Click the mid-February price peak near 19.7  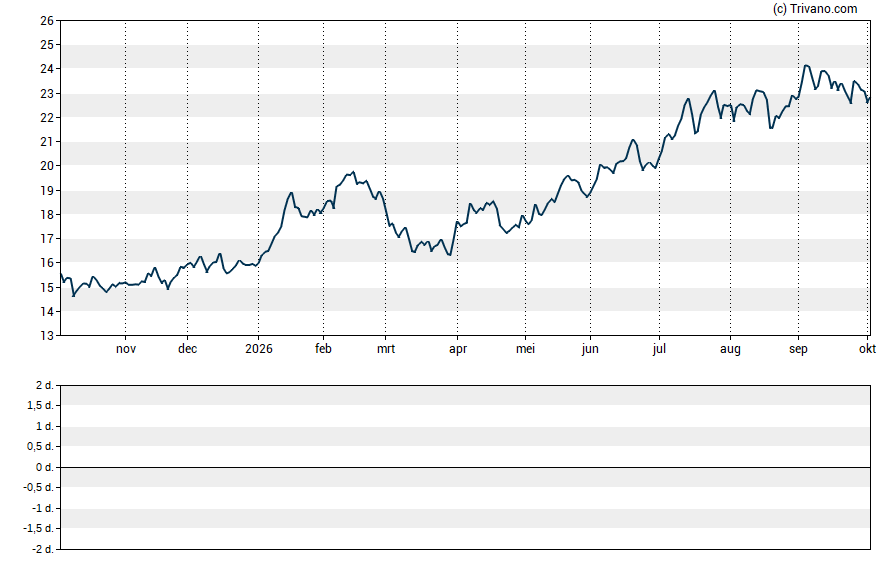coord(353,172)
